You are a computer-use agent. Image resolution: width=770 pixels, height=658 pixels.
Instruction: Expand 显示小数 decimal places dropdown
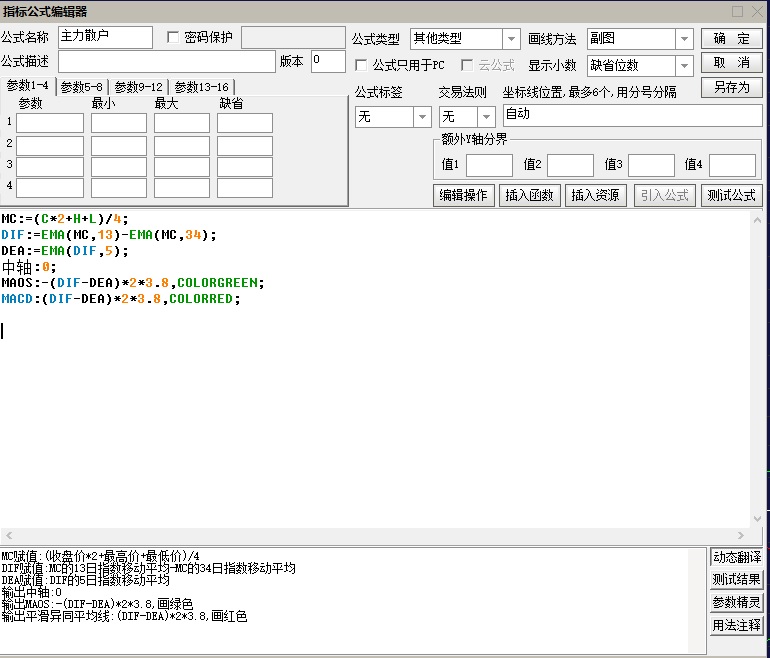click(684, 66)
